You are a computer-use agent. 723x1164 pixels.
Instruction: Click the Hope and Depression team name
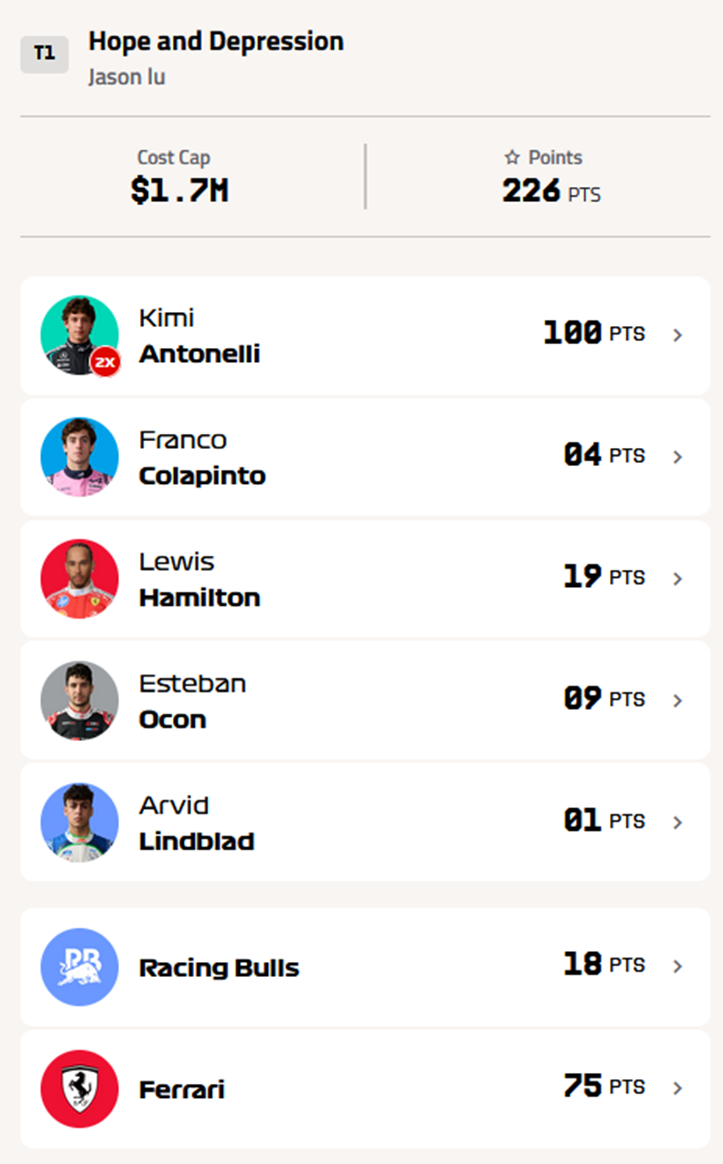[216, 42]
